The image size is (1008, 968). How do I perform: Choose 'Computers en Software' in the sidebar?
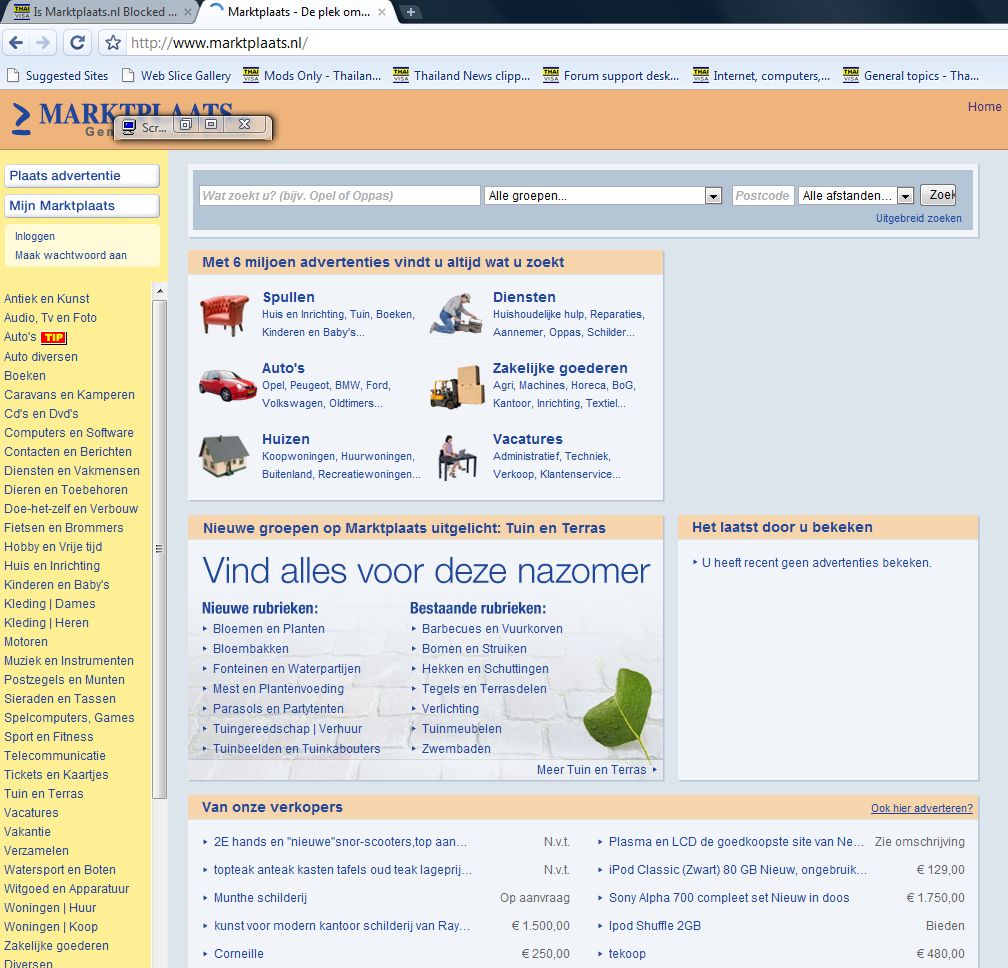(x=69, y=433)
